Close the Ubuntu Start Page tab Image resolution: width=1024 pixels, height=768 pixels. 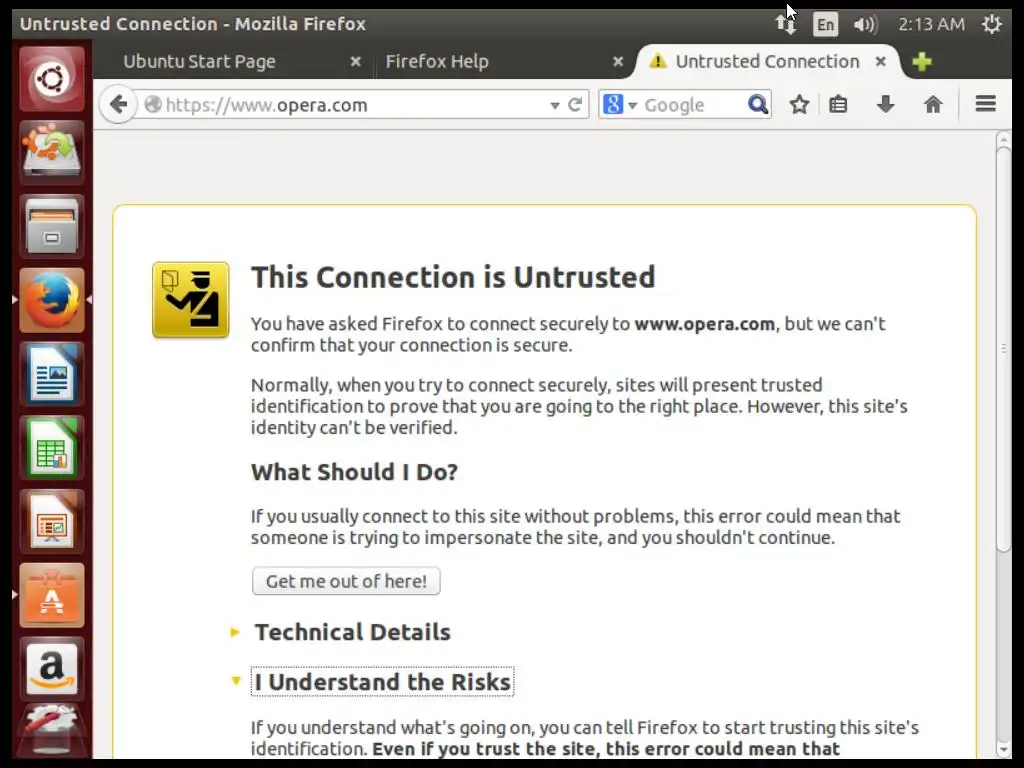click(355, 61)
